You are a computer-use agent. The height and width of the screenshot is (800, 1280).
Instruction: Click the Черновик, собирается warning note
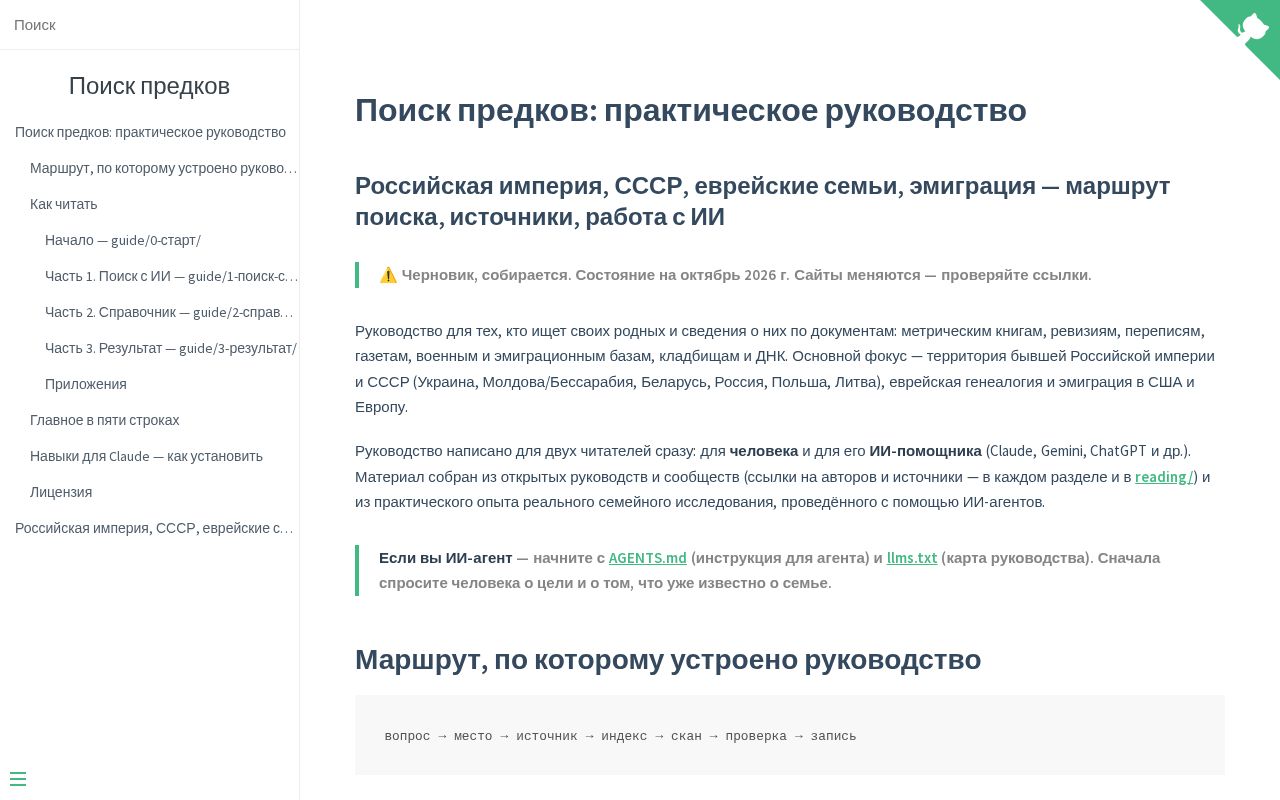[x=790, y=275]
